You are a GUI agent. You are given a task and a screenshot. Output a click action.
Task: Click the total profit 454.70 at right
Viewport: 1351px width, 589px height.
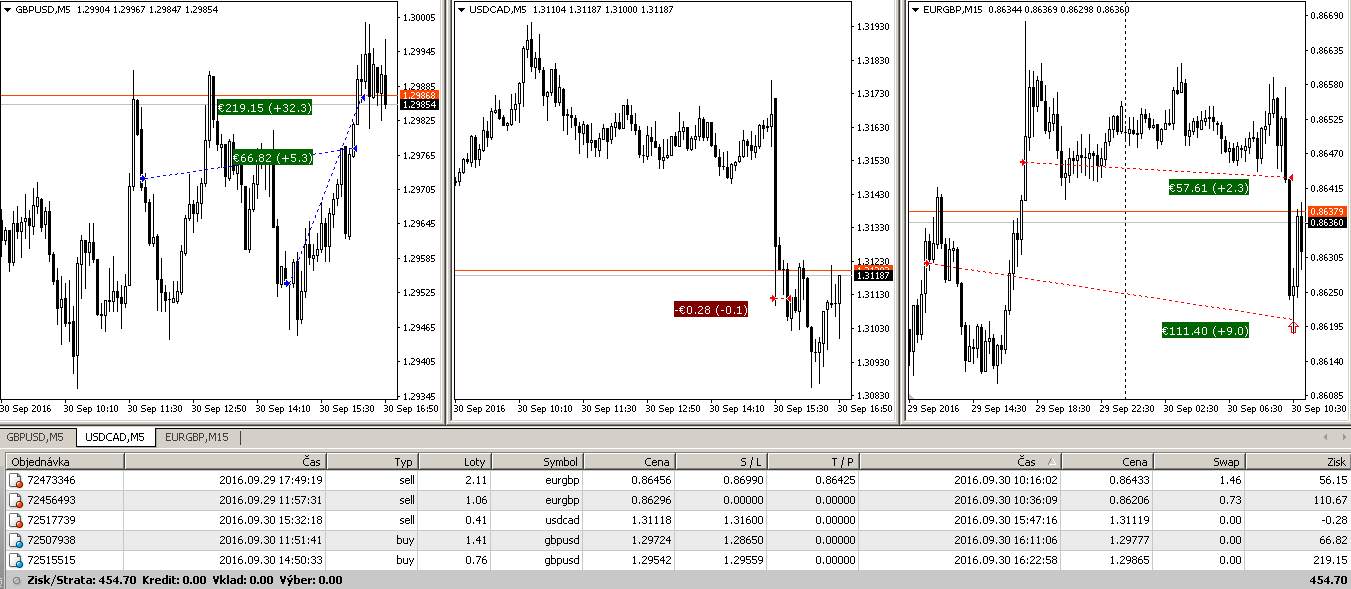(1329, 580)
